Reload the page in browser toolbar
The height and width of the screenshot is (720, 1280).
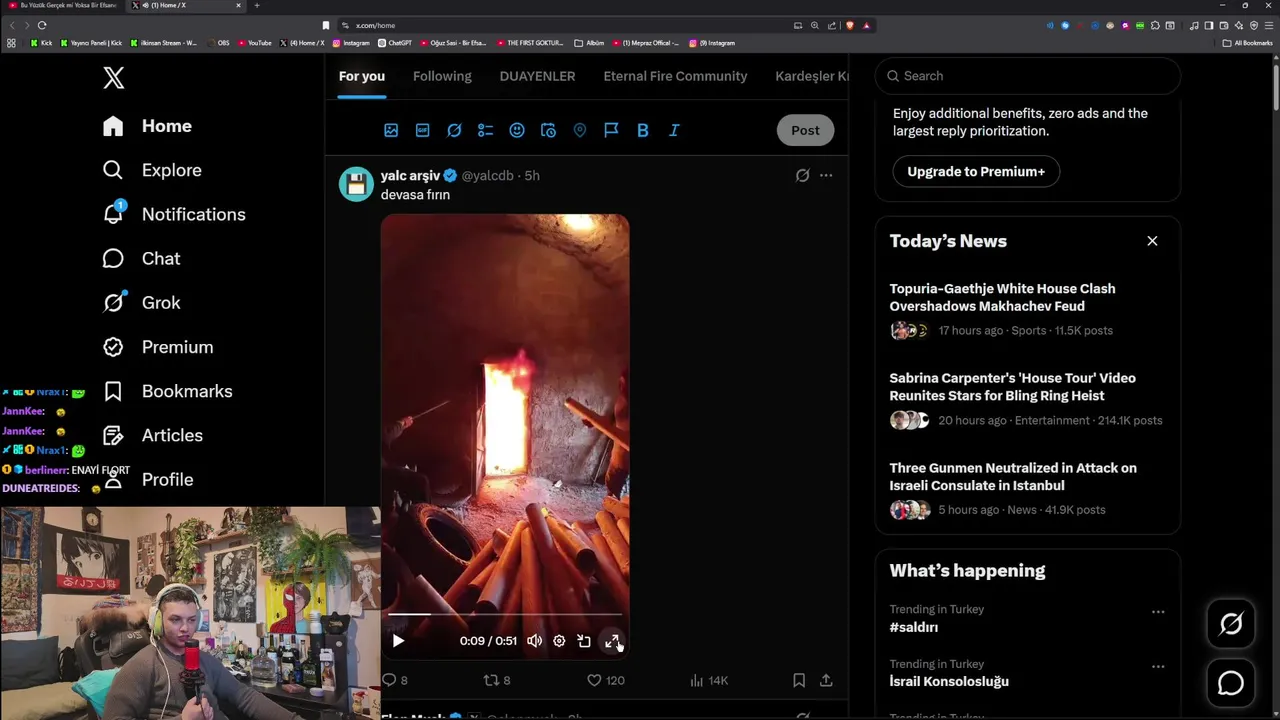tap(42, 25)
